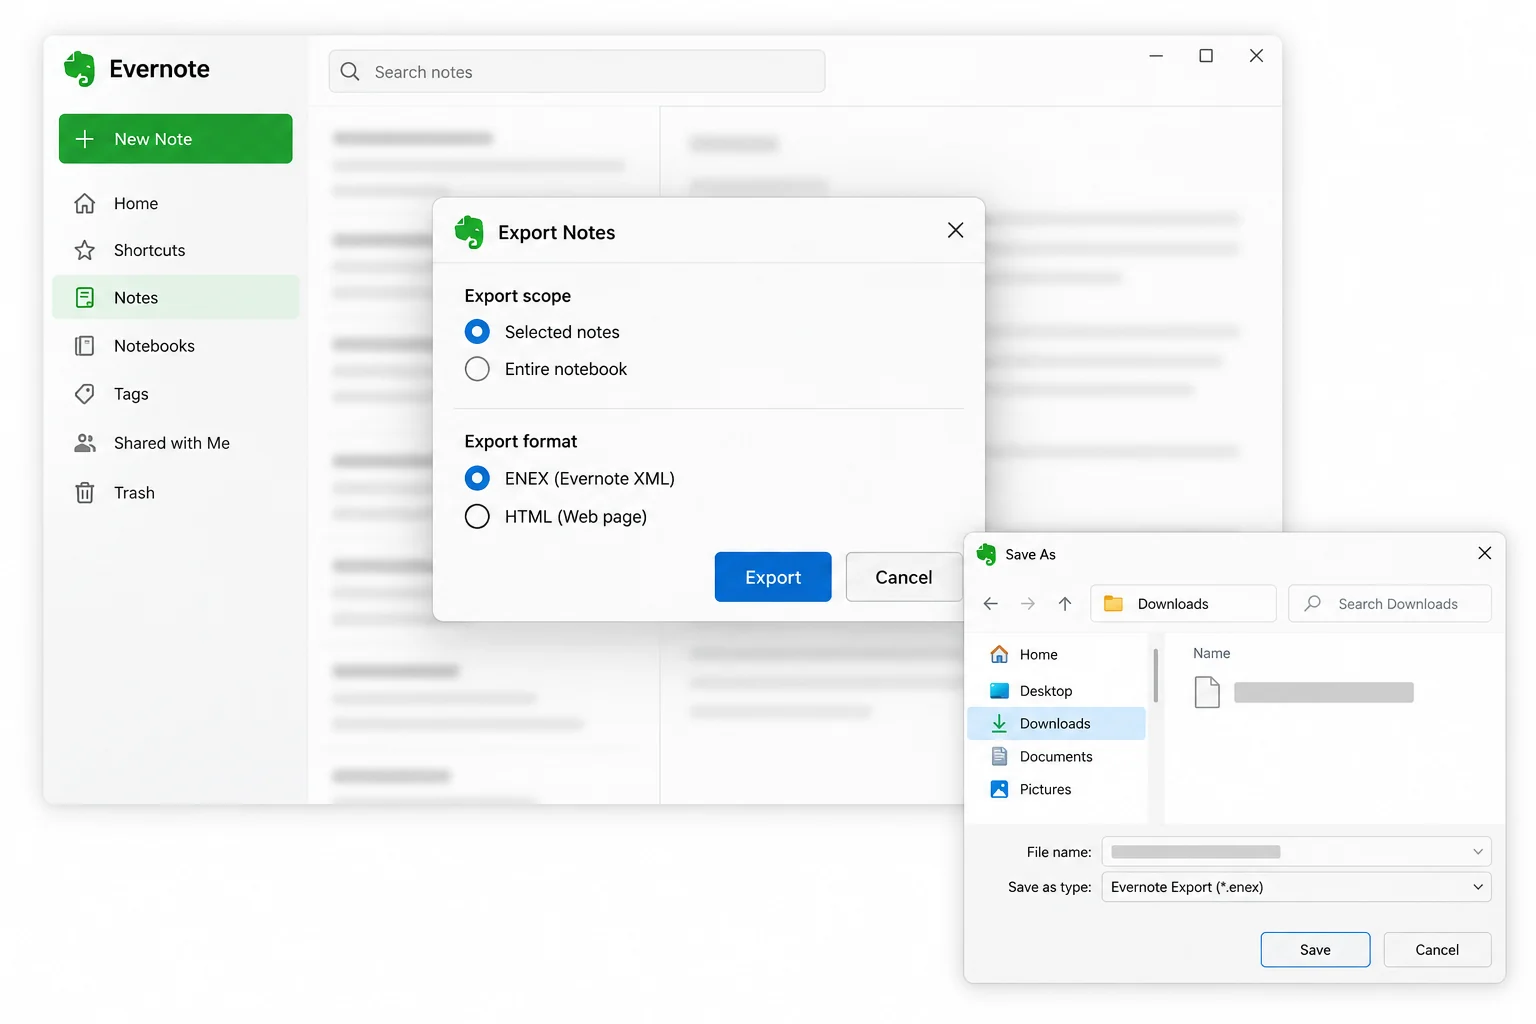
Task: Maximize the Evernote window
Action: (1206, 56)
